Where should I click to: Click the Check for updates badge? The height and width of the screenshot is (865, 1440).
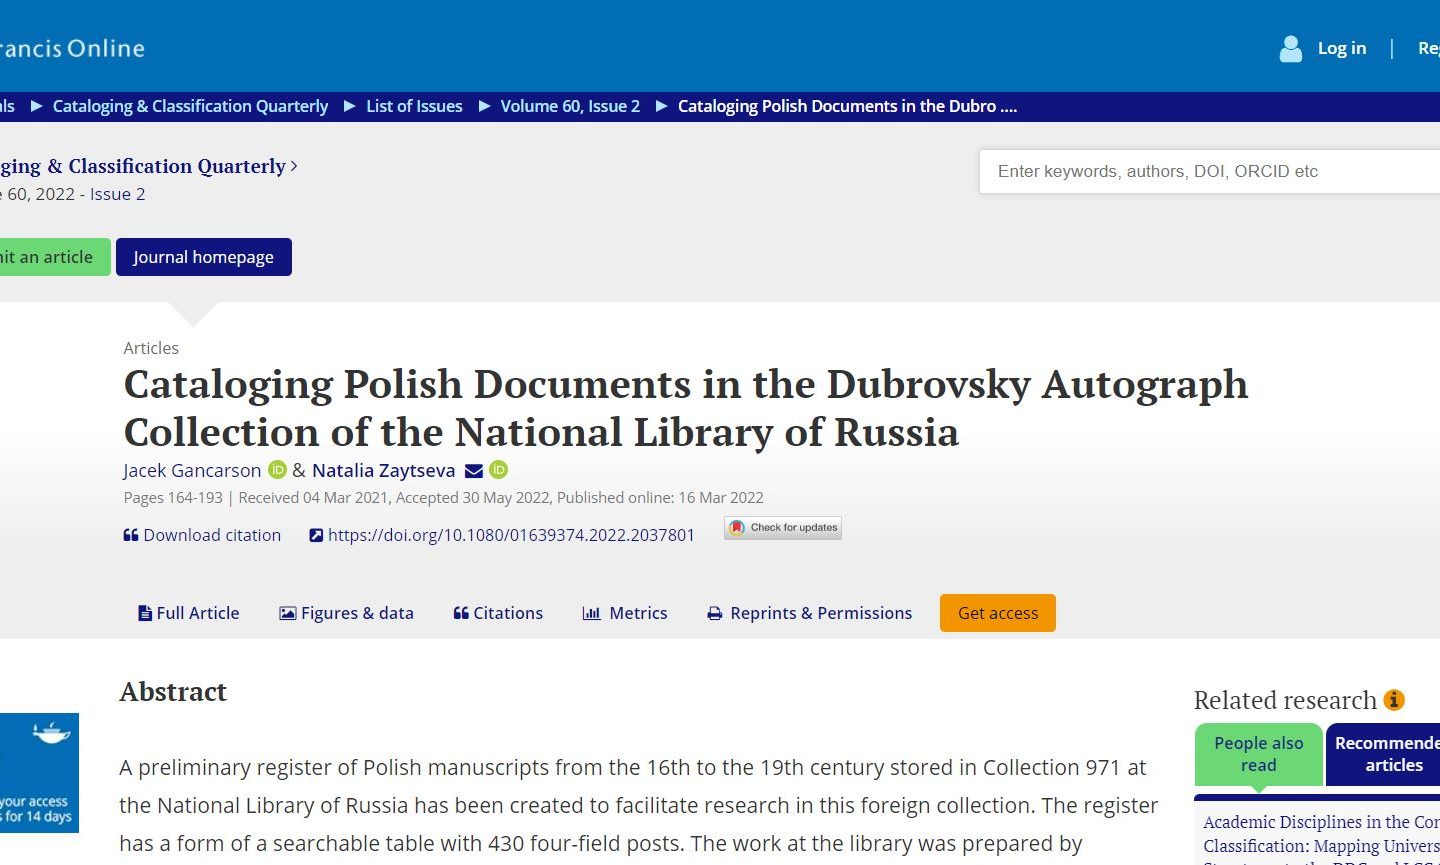pos(783,528)
